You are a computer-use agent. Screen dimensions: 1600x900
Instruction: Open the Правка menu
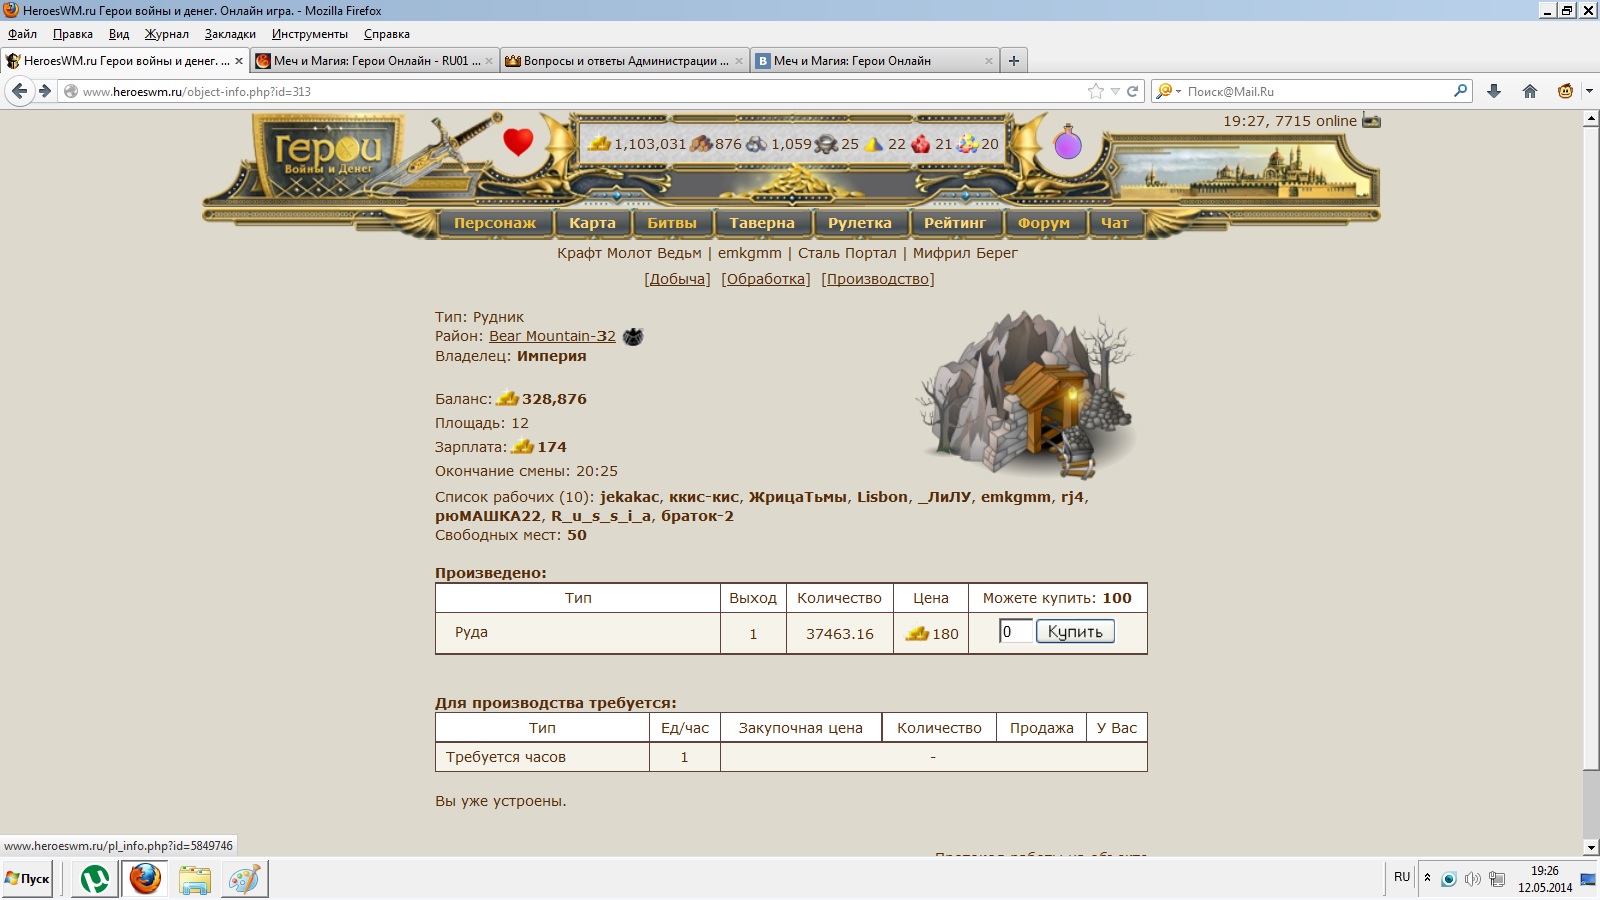click(x=73, y=34)
